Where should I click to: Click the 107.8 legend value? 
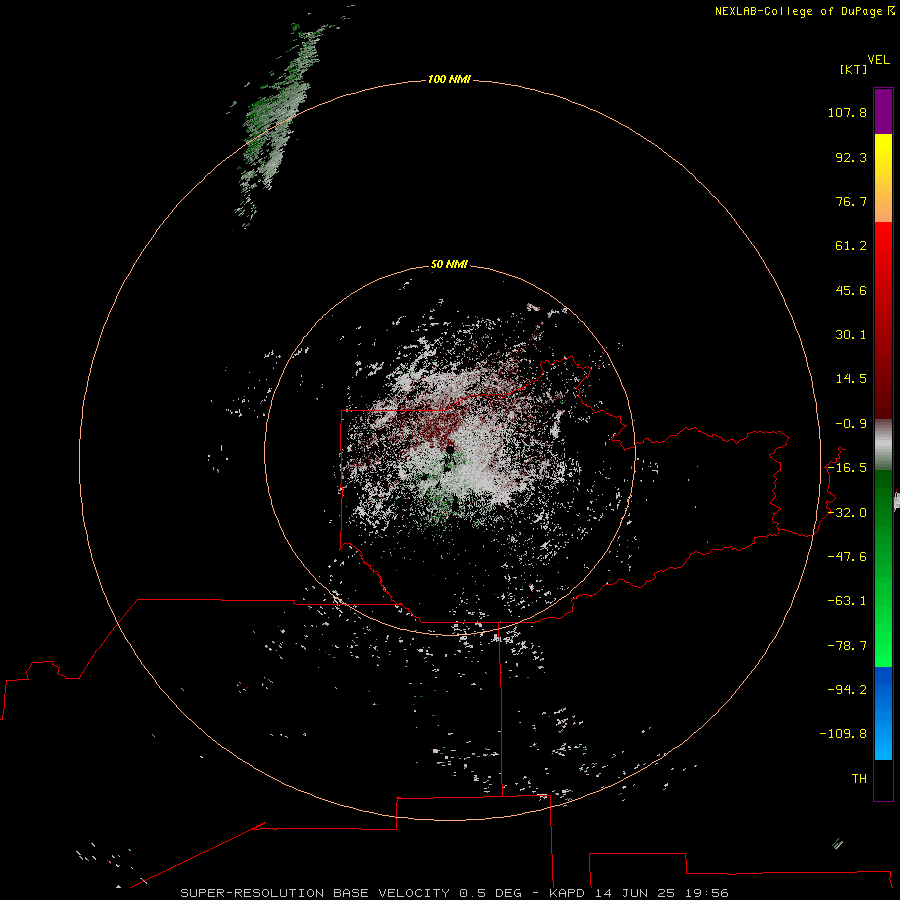coord(847,112)
